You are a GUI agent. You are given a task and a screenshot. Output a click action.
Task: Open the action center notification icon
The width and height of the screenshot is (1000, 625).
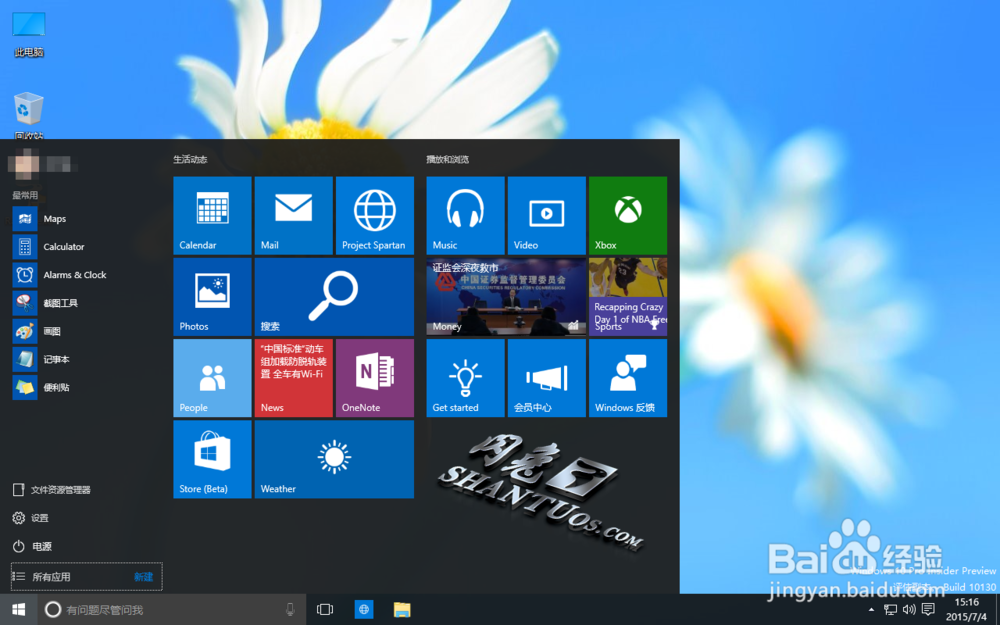tap(929, 610)
